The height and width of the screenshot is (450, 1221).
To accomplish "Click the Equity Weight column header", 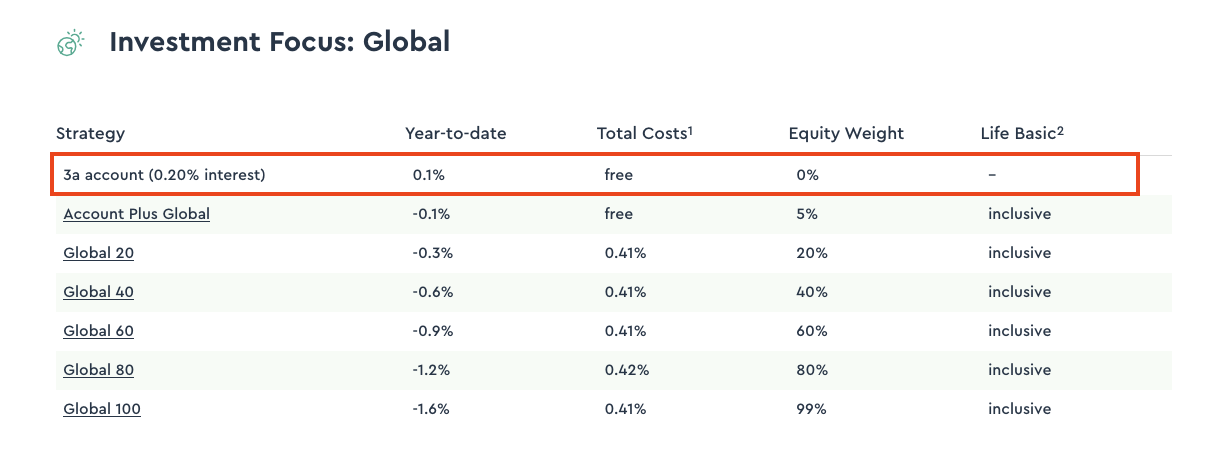I will (x=845, y=134).
